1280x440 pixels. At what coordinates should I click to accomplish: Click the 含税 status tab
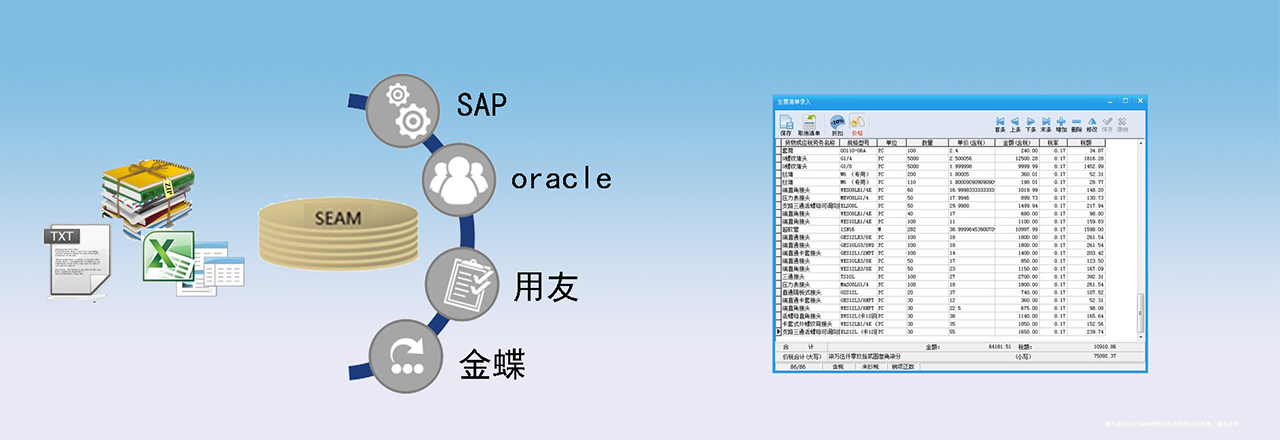click(838, 367)
